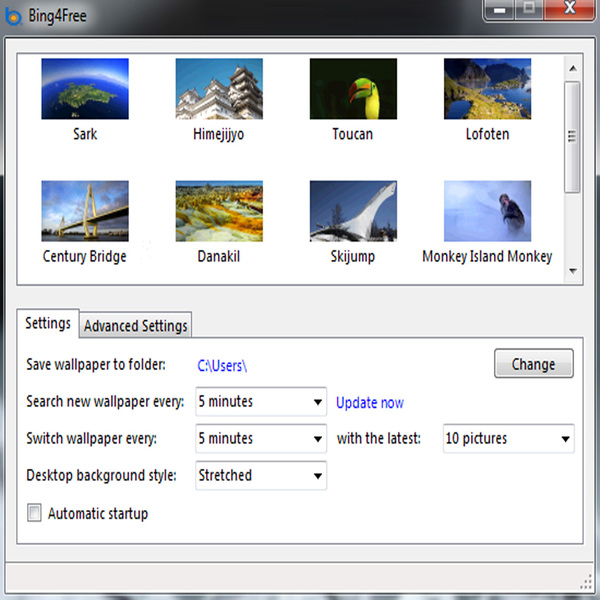Click the wallpaper list scroll up arrow

pyautogui.click(x=573, y=68)
